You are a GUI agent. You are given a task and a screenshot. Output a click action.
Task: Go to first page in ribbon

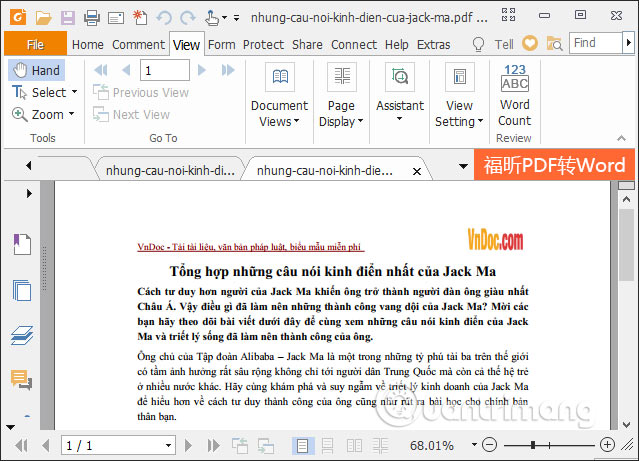(101, 70)
